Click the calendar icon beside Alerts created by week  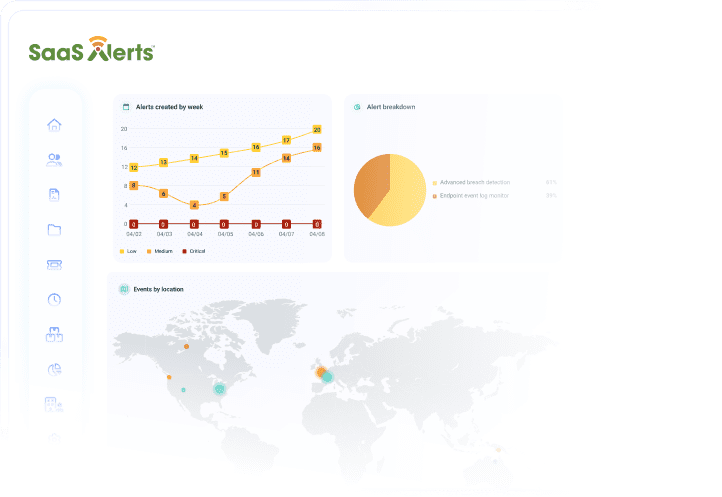point(126,107)
